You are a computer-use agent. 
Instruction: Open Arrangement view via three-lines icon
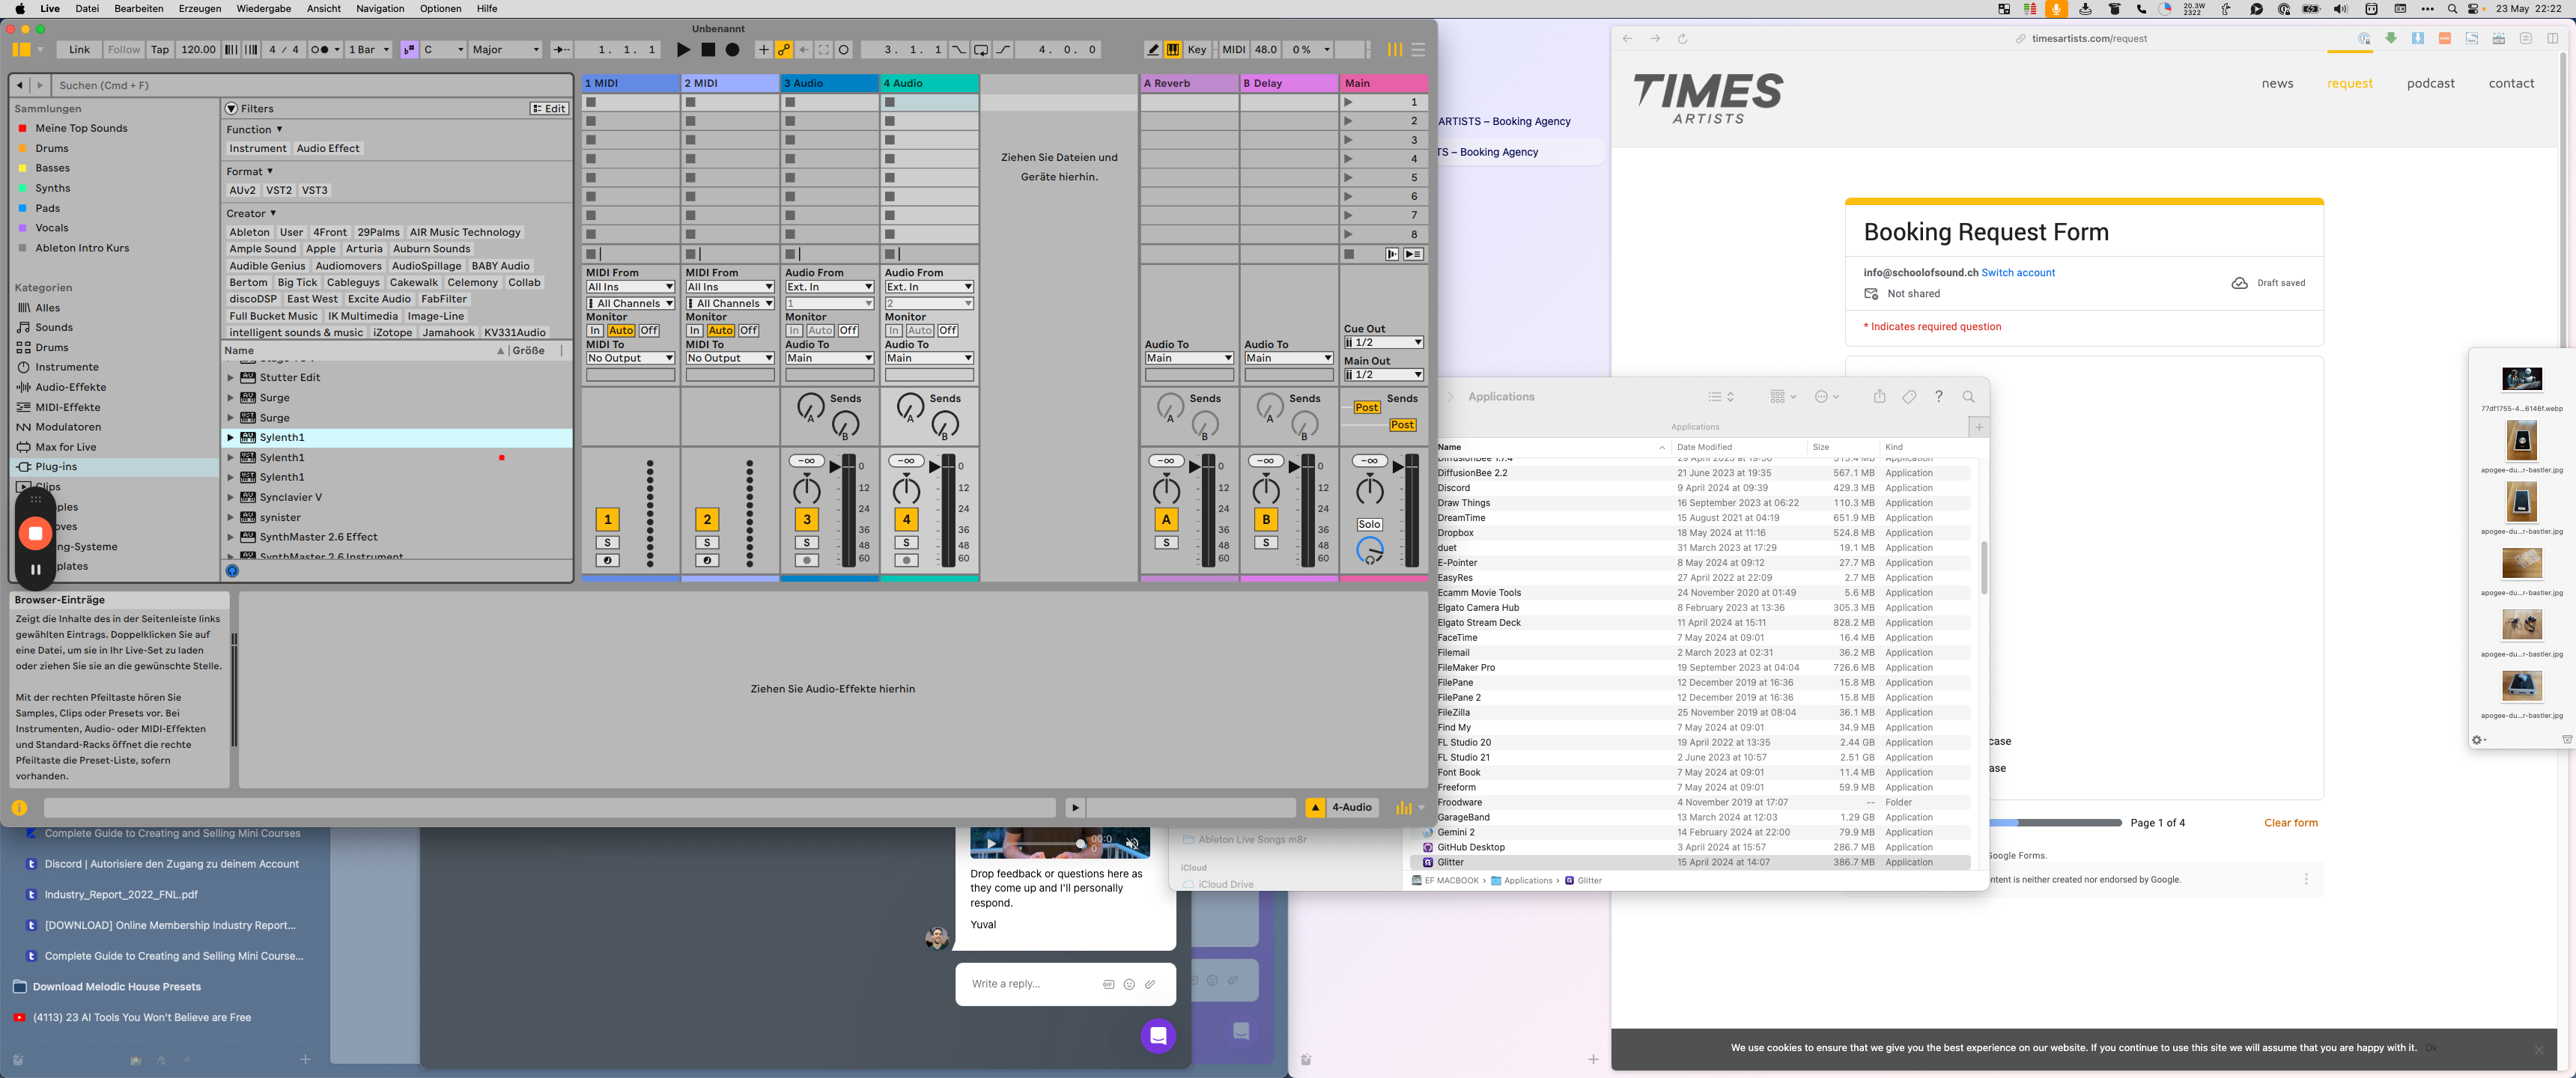pyautogui.click(x=1418, y=50)
